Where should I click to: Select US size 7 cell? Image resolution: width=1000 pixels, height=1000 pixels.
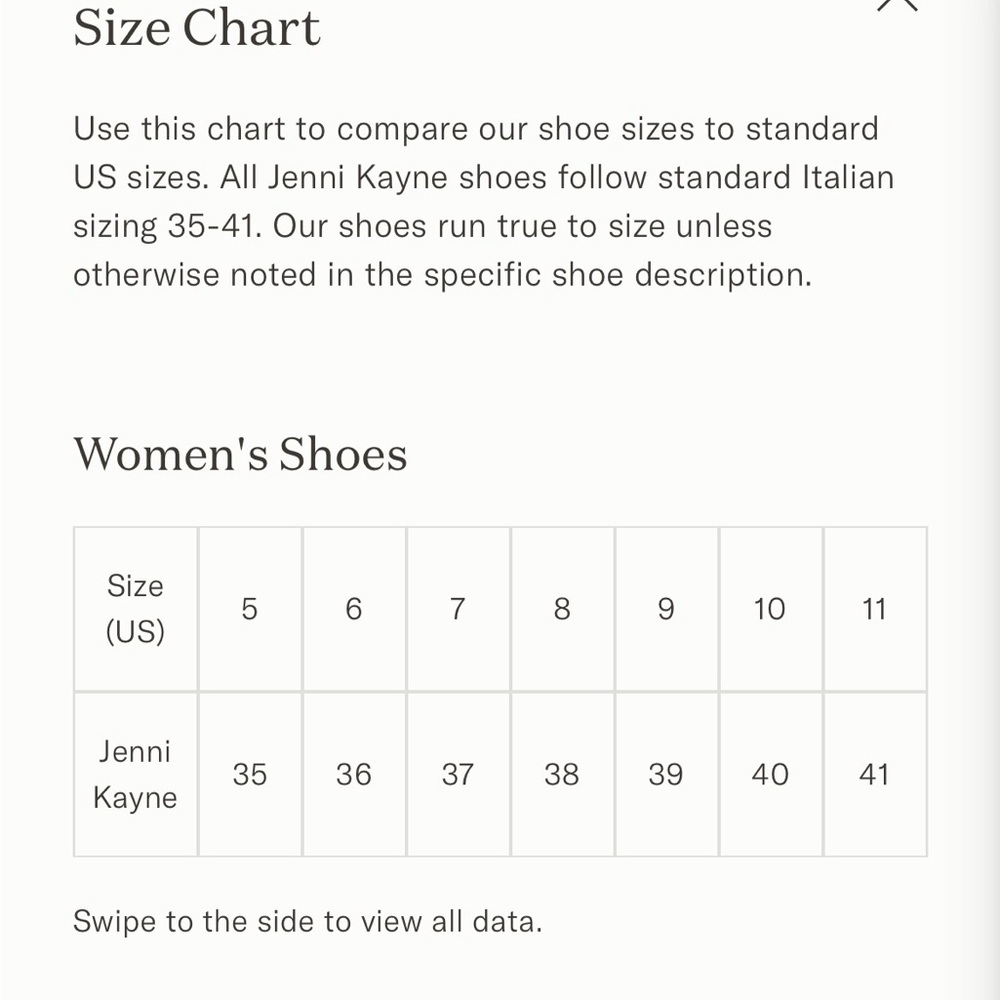459,609
